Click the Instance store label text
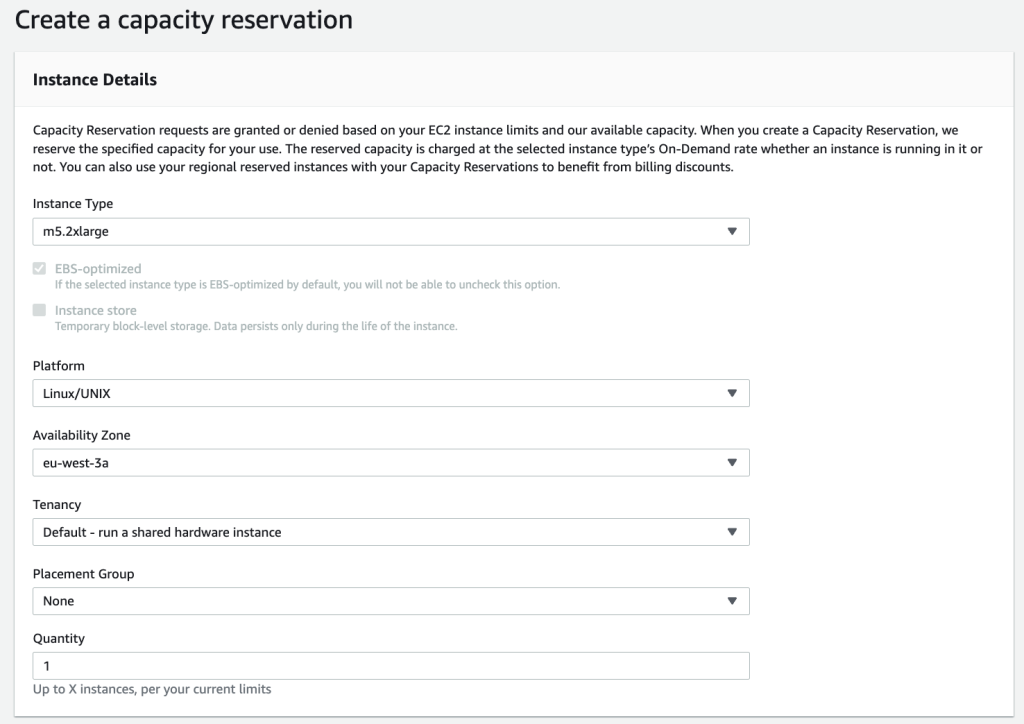This screenshot has width=1024, height=724. [x=95, y=311]
